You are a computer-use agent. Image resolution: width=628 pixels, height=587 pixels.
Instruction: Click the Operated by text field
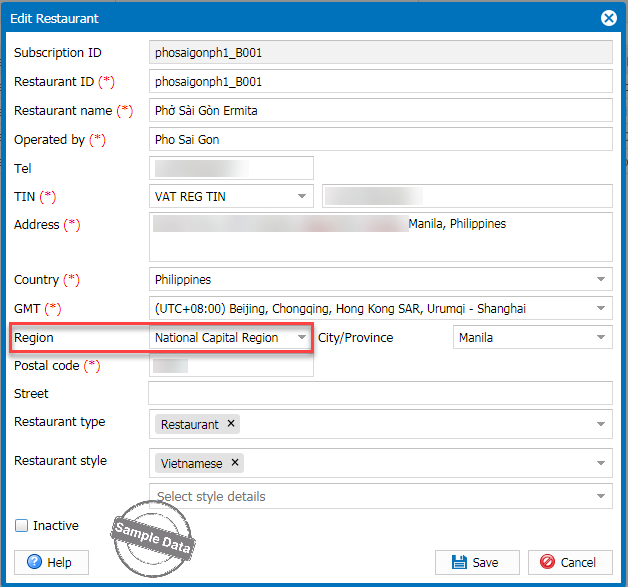click(x=380, y=140)
